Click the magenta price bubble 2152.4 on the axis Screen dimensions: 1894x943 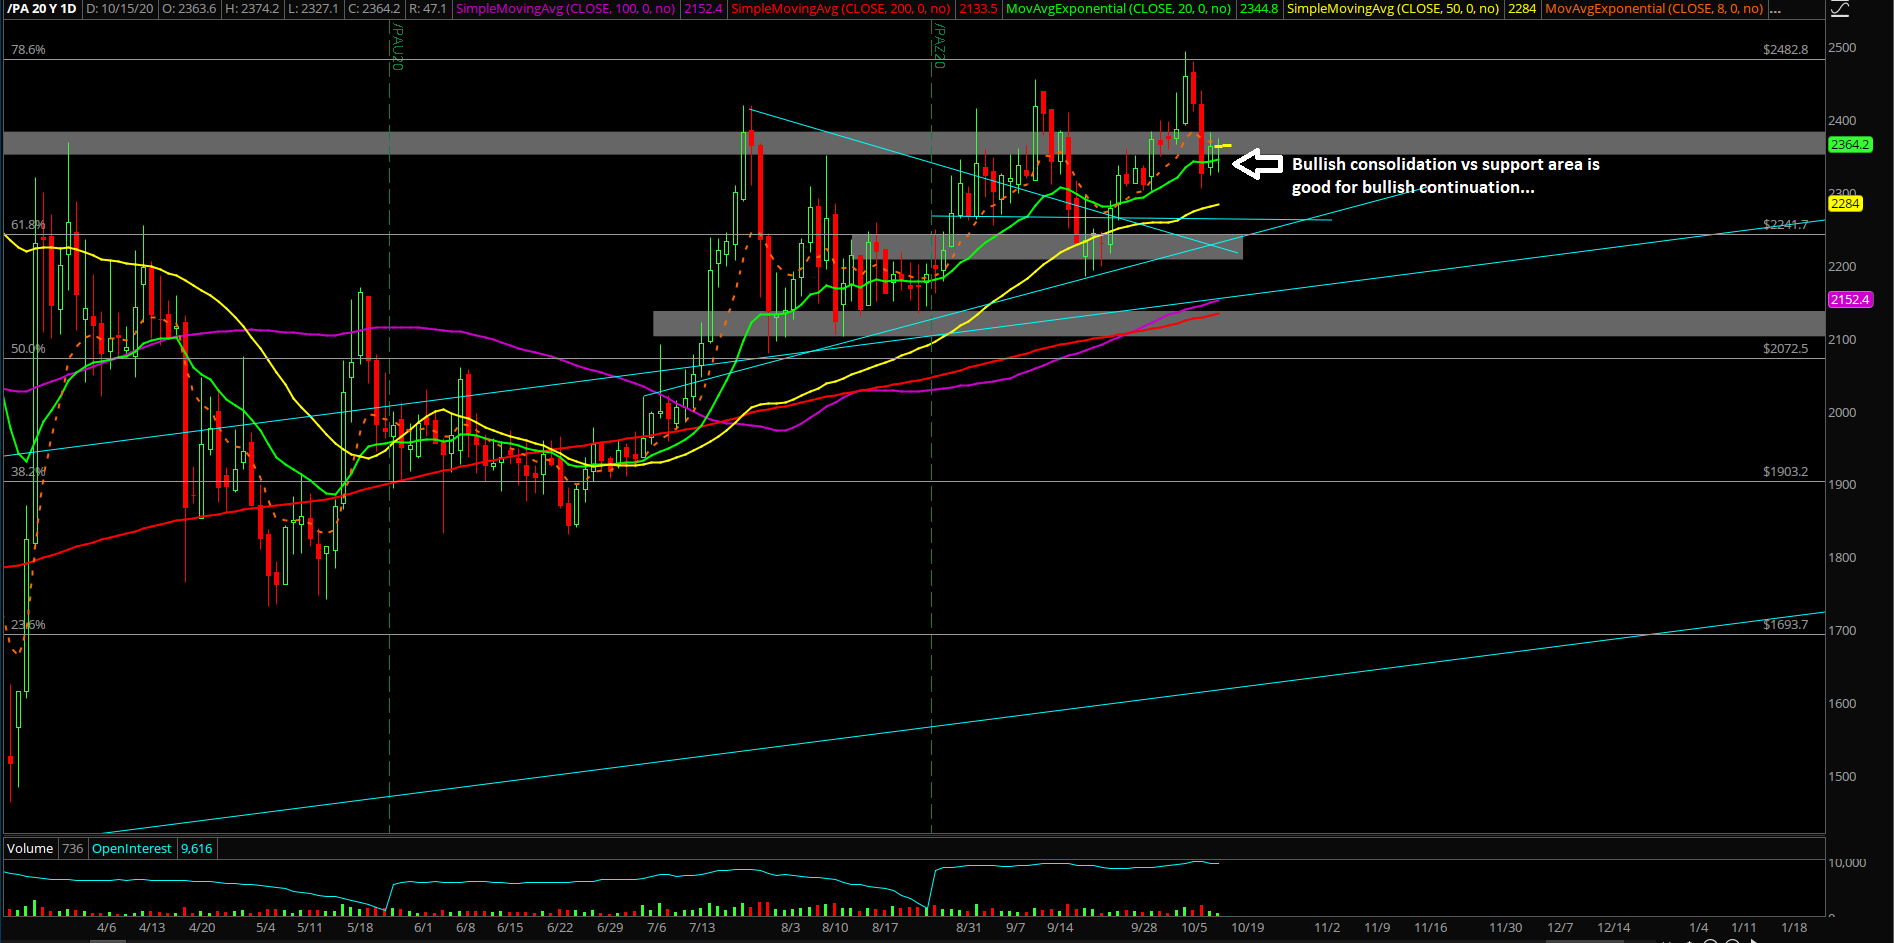[1850, 300]
